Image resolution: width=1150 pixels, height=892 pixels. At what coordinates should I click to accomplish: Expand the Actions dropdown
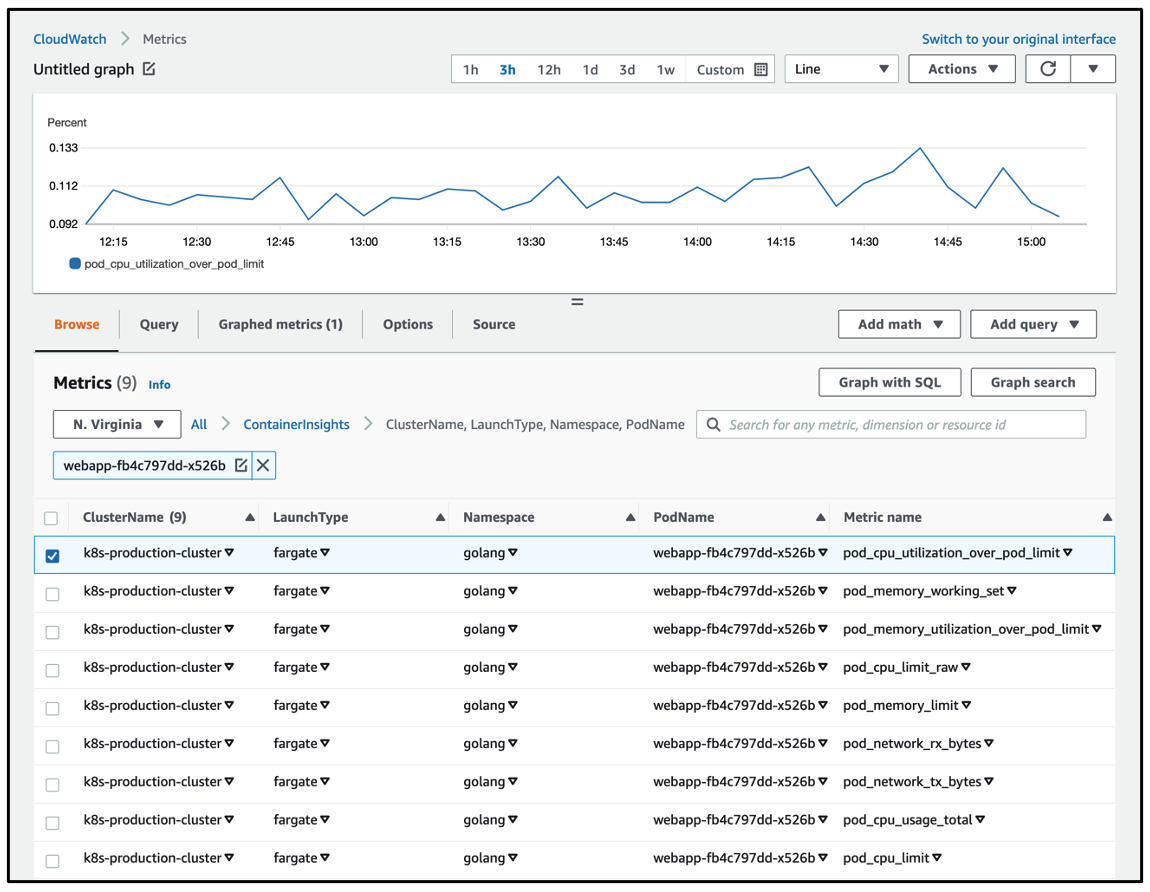coord(961,69)
